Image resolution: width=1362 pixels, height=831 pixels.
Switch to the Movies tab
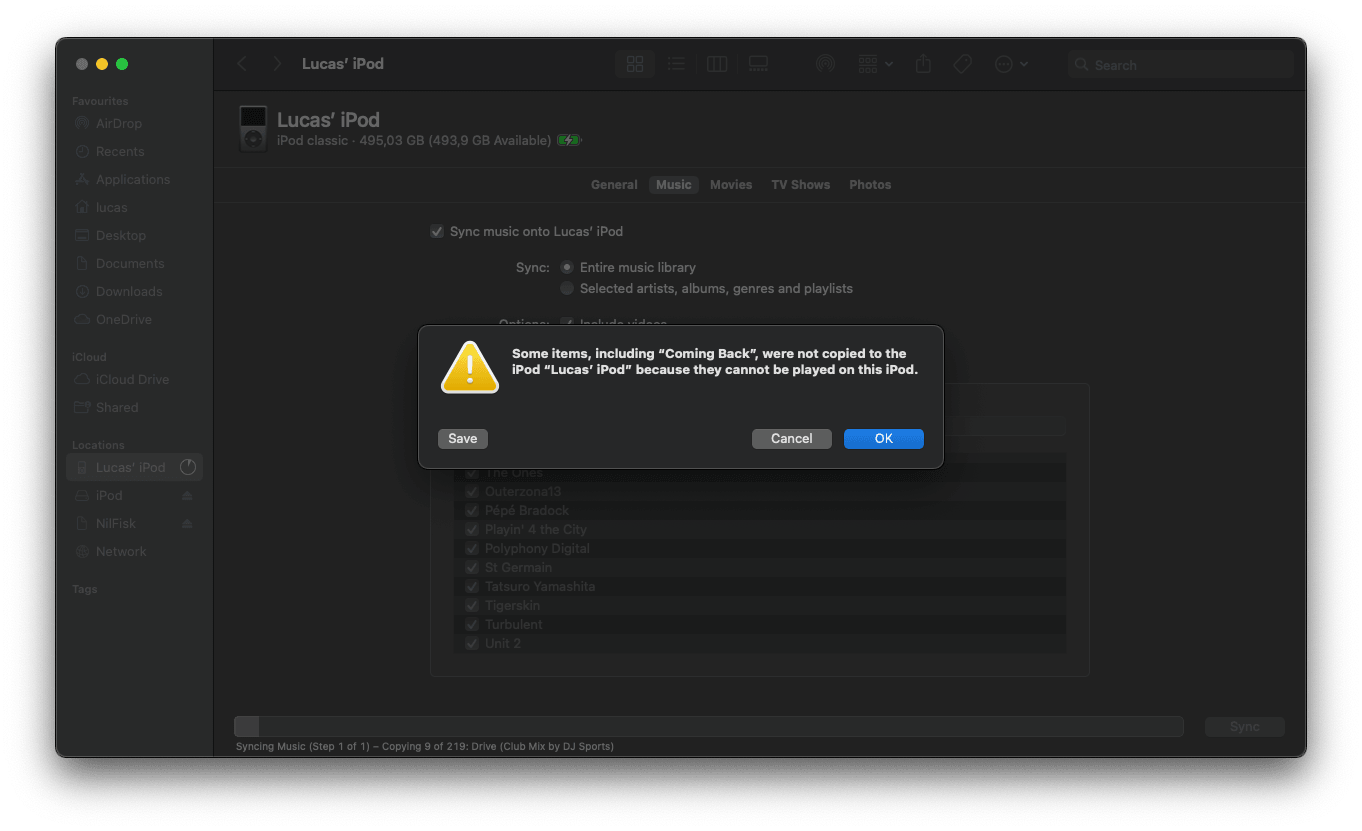pos(731,185)
